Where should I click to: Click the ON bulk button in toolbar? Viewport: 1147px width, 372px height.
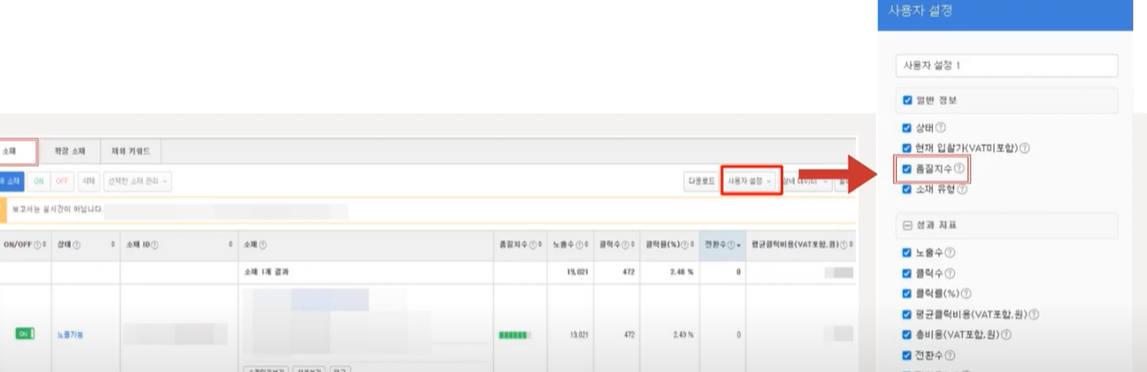40,181
